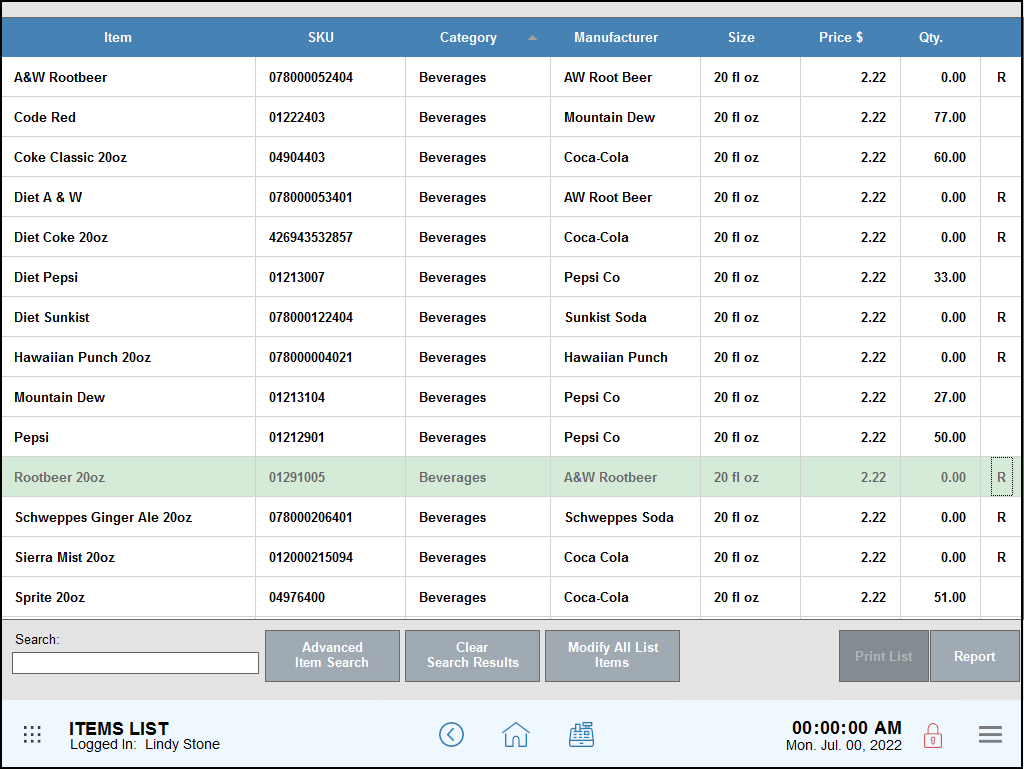Click the R flag on A&W Rootbeer row
The width and height of the screenshot is (1024, 769).
point(1001,77)
